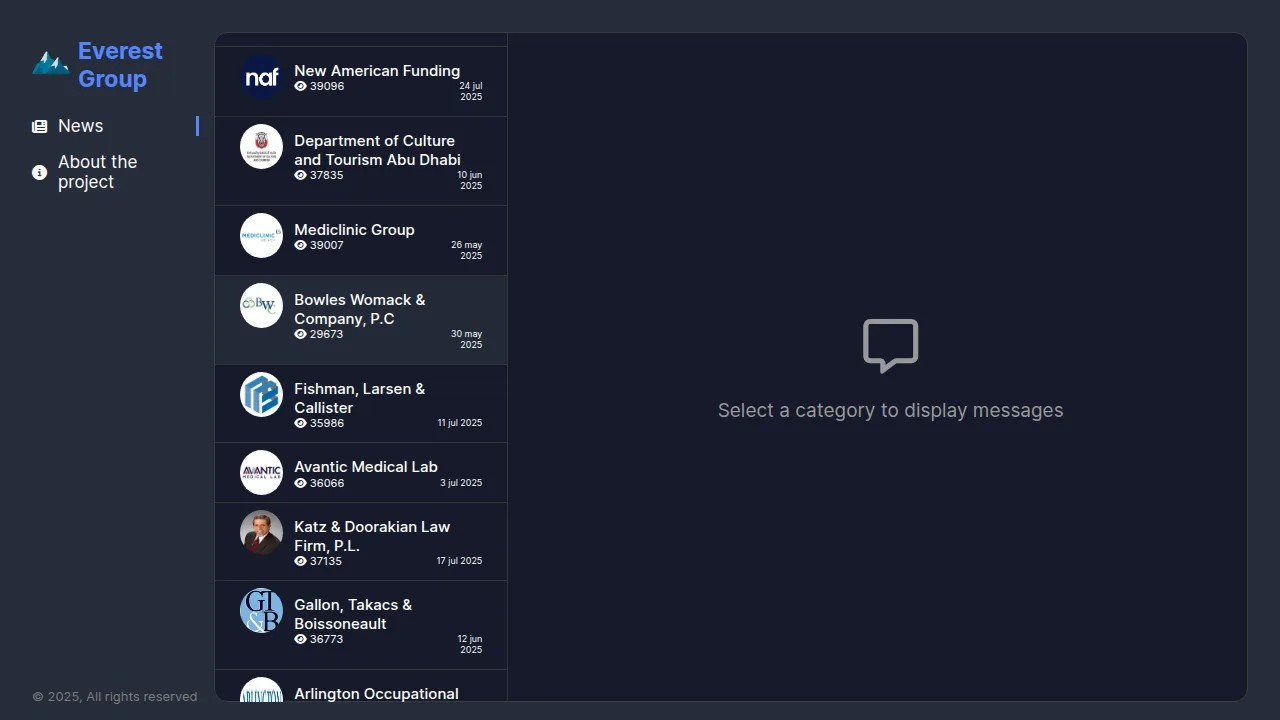Viewport: 1280px width, 720px height.
Task: Click the New American Funding naf logo
Action: click(261, 77)
